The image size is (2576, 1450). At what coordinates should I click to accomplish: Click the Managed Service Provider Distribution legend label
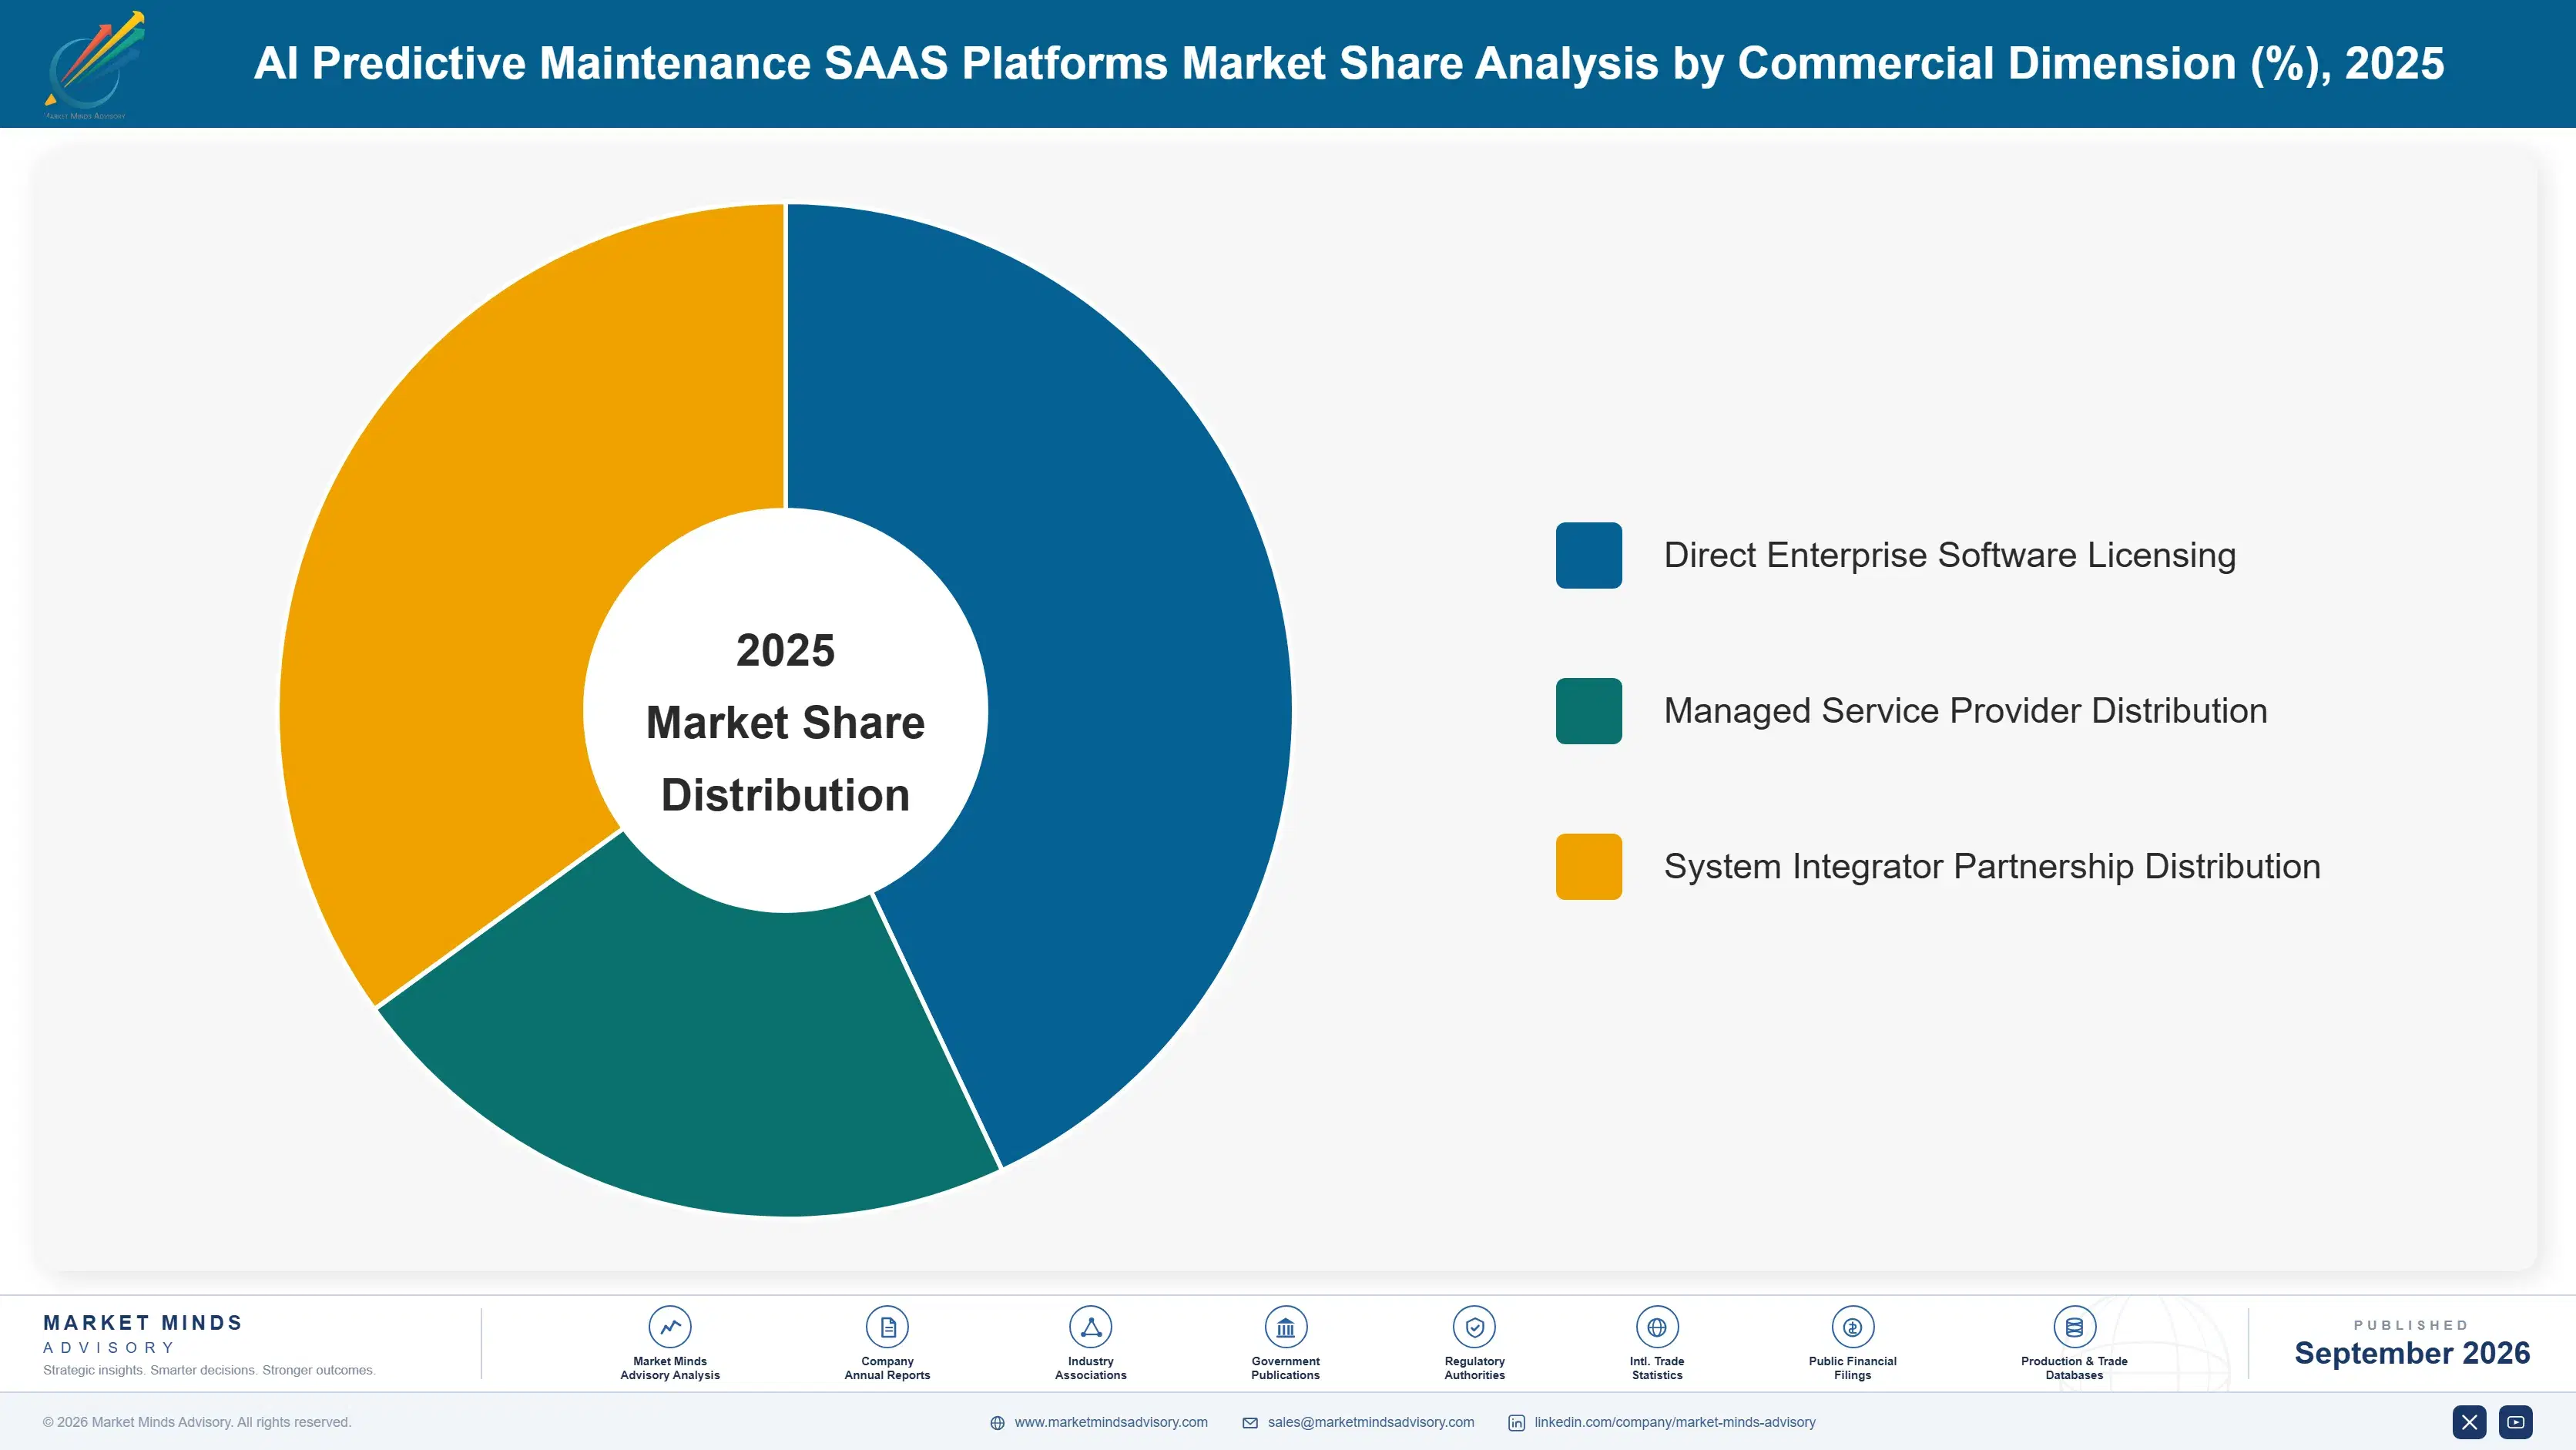coord(1966,711)
